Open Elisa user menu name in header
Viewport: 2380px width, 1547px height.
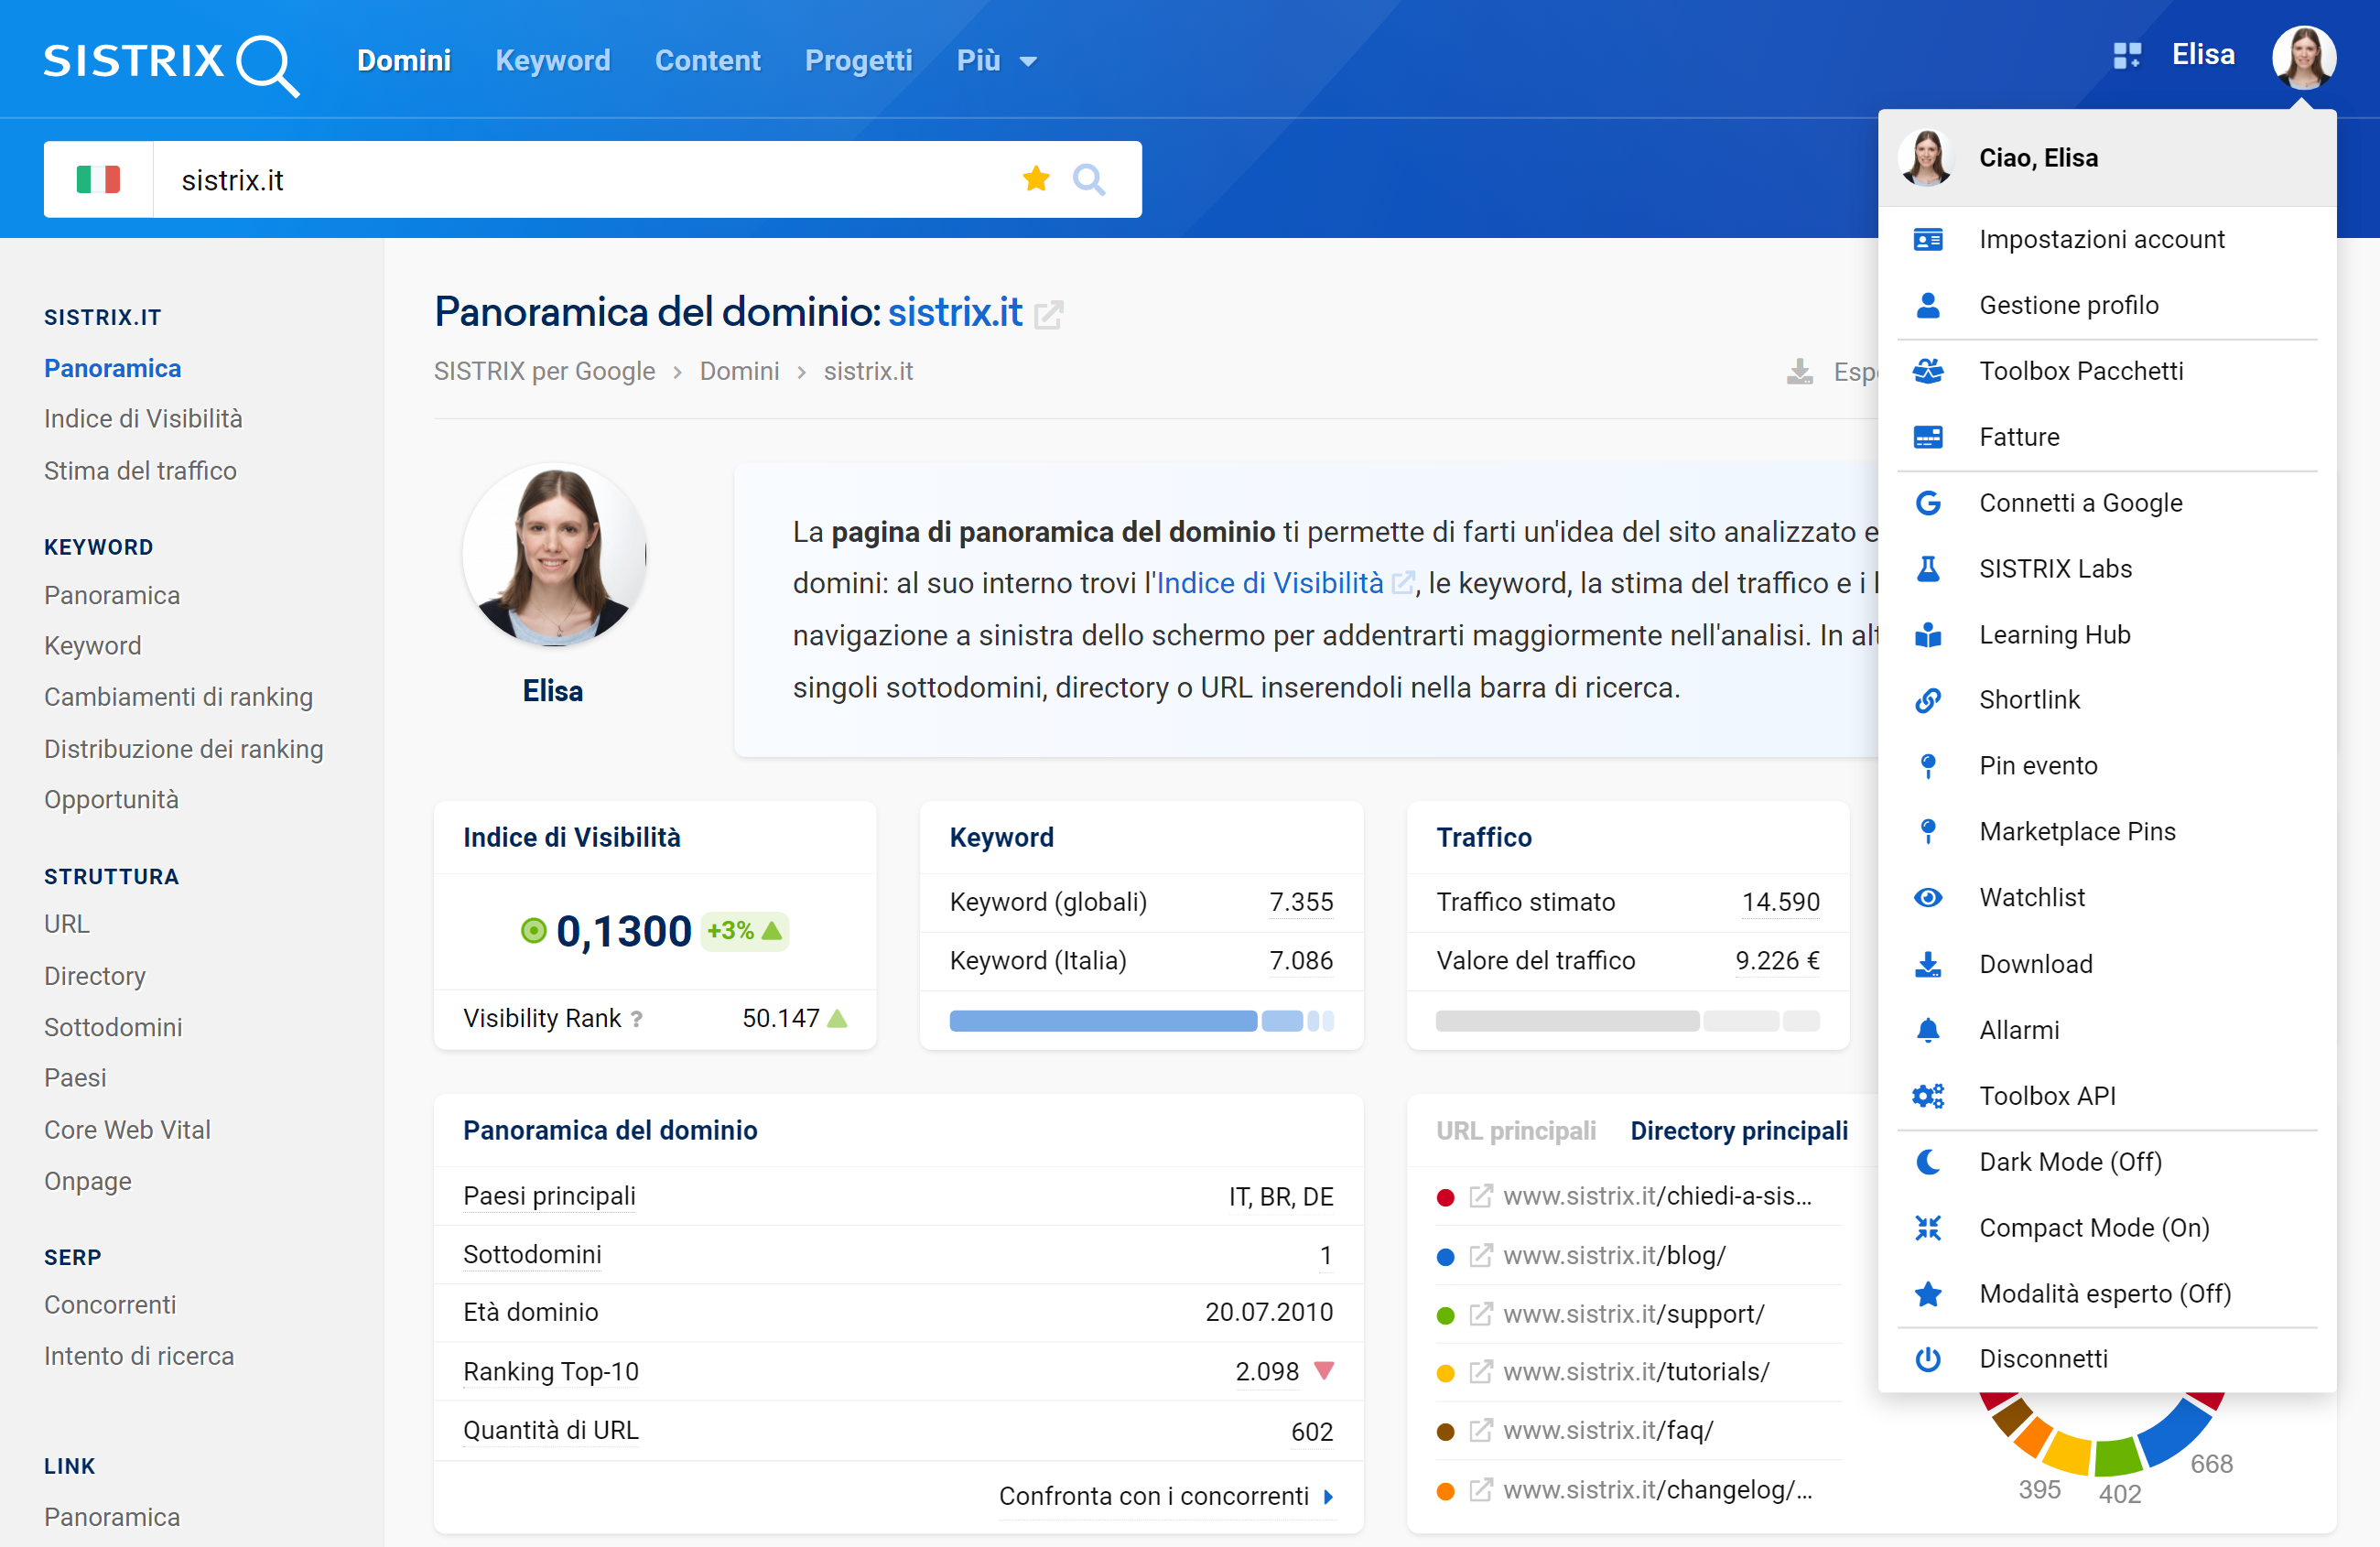2203,55
